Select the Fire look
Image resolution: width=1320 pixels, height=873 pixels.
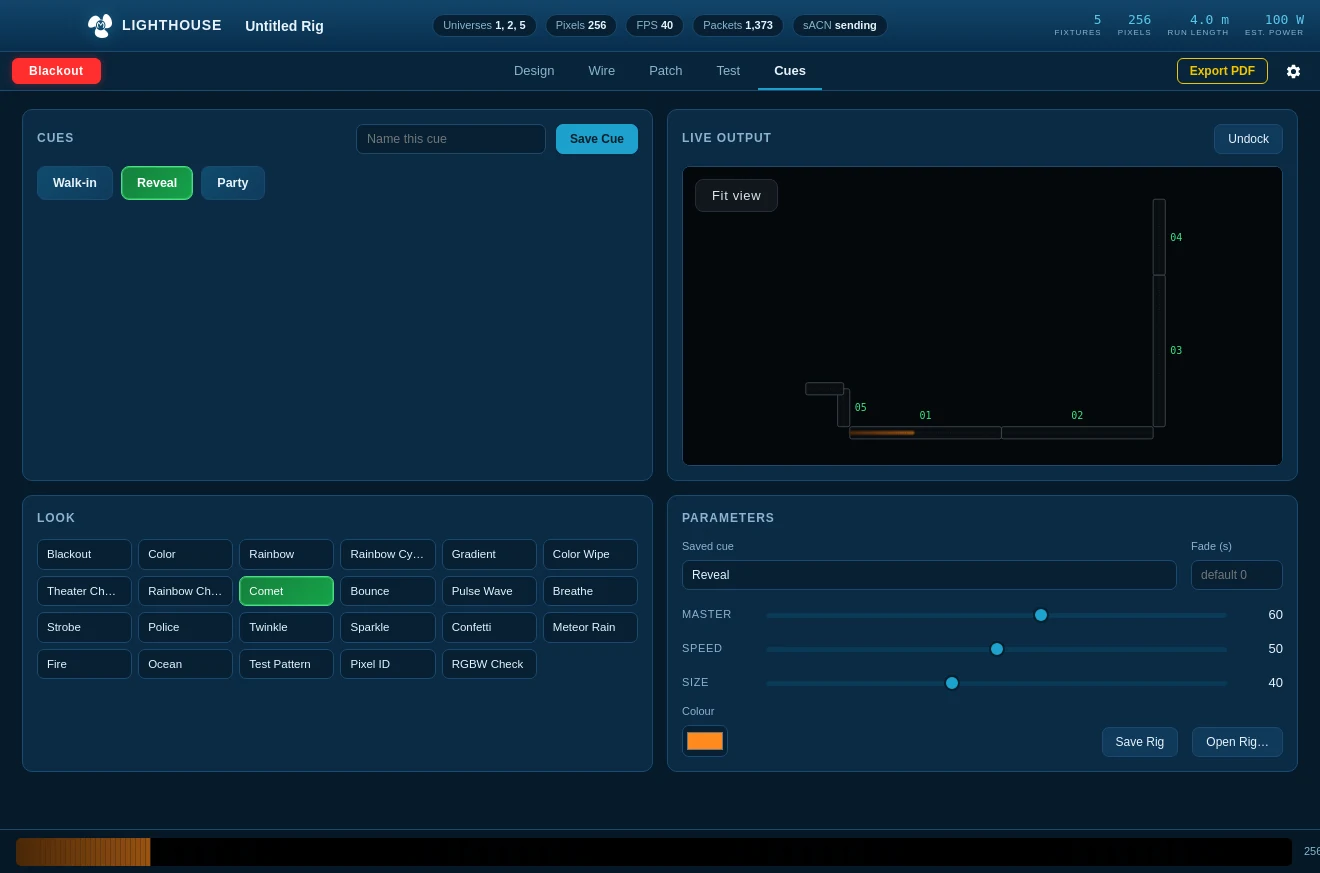[x=84, y=664]
